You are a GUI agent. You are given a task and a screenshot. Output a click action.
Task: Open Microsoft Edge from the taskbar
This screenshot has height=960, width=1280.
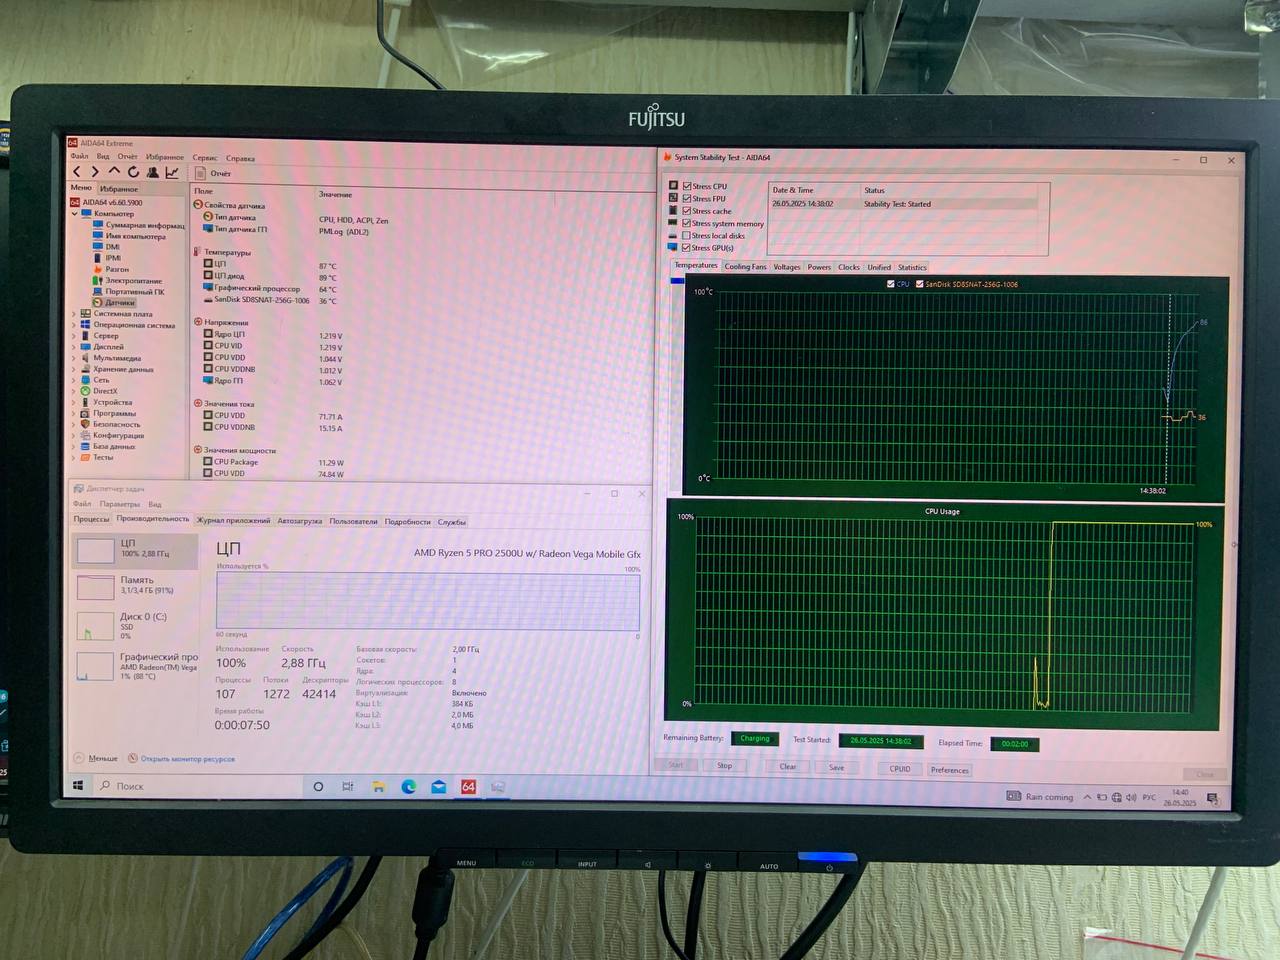coord(408,787)
